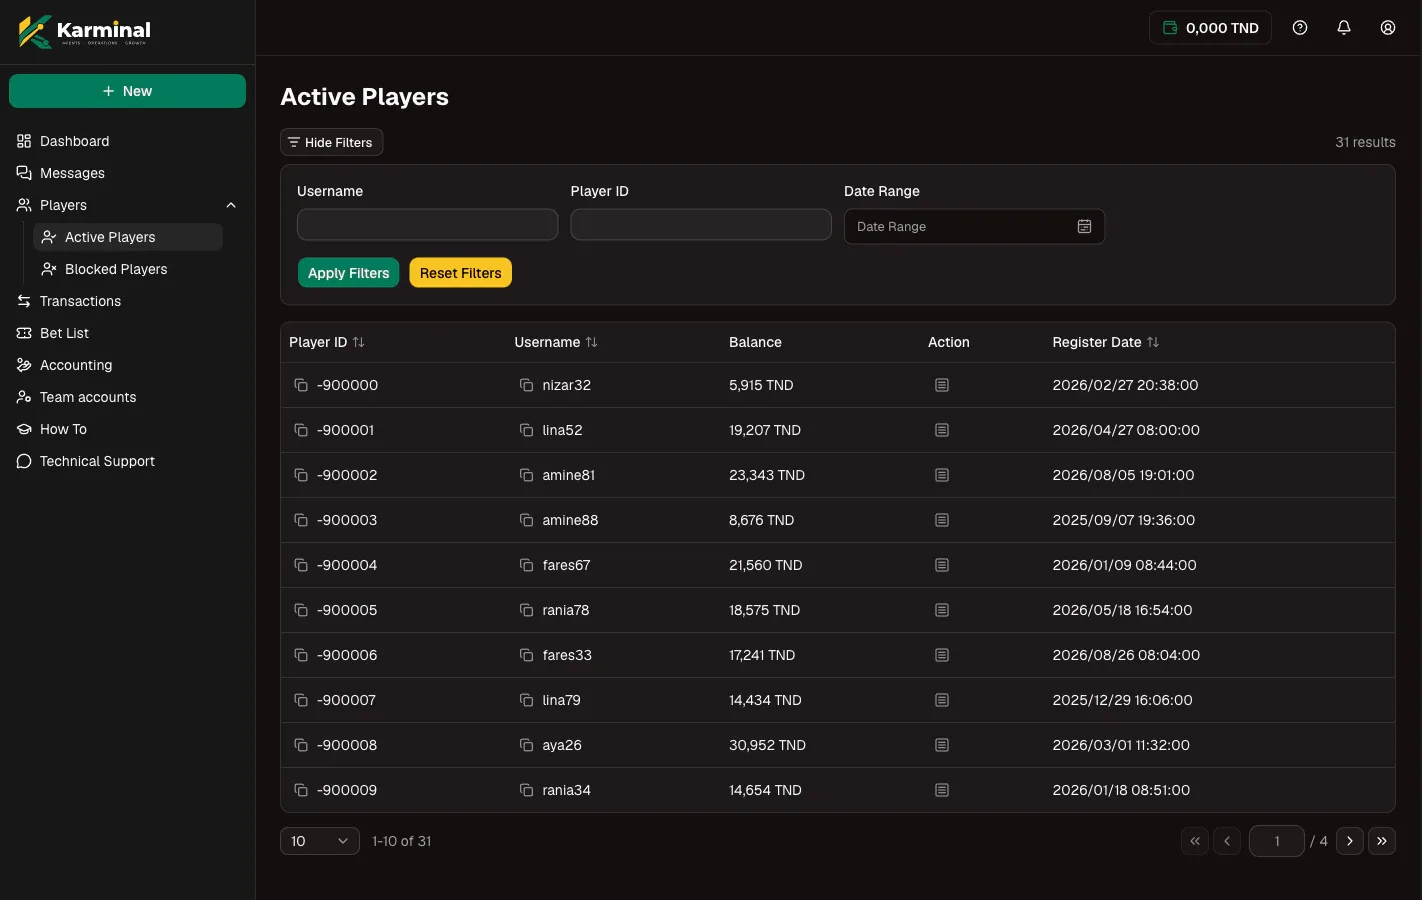Image resolution: width=1422 pixels, height=900 pixels.
Task: Open action details for nizar32
Action: pyautogui.click(x=942, y=385)
